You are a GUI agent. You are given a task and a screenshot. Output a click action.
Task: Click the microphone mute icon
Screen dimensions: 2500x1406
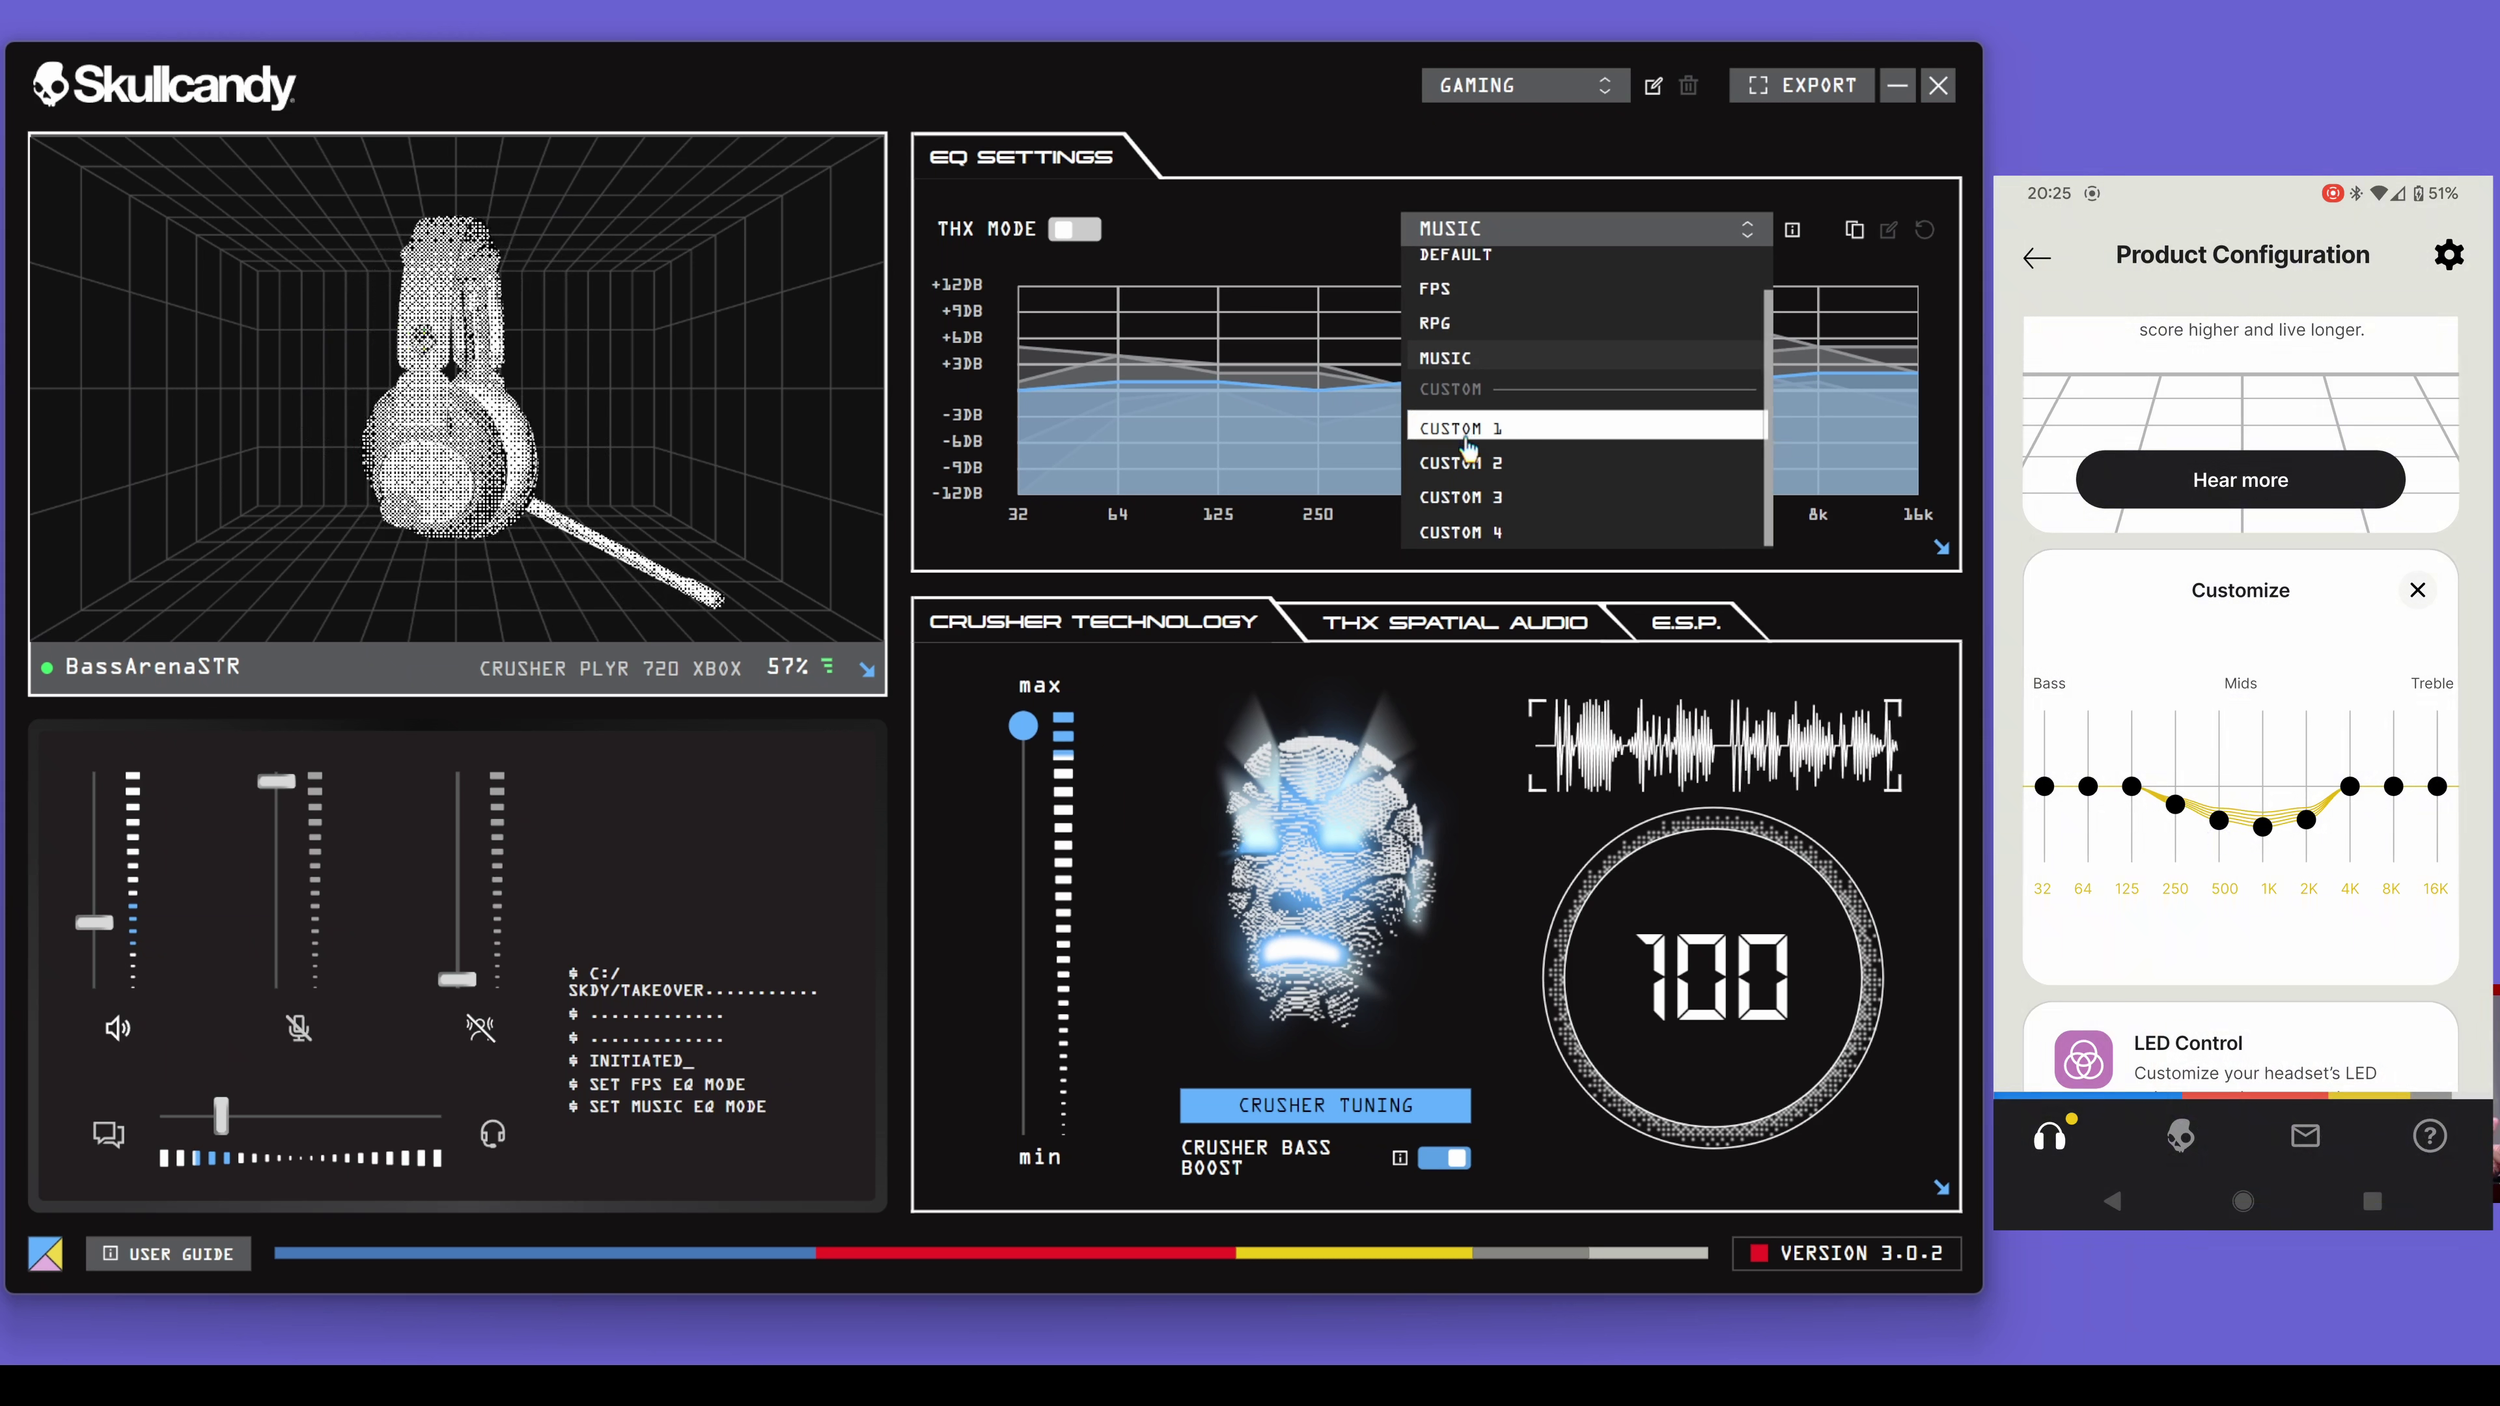[x=298, y=1028]
